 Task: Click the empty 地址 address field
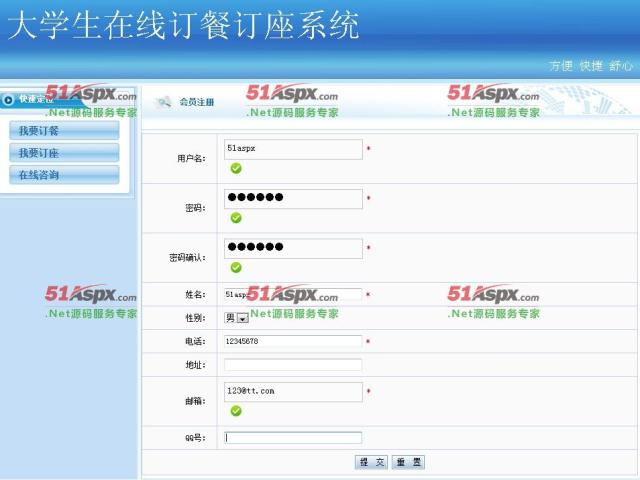tap(293, 364)
